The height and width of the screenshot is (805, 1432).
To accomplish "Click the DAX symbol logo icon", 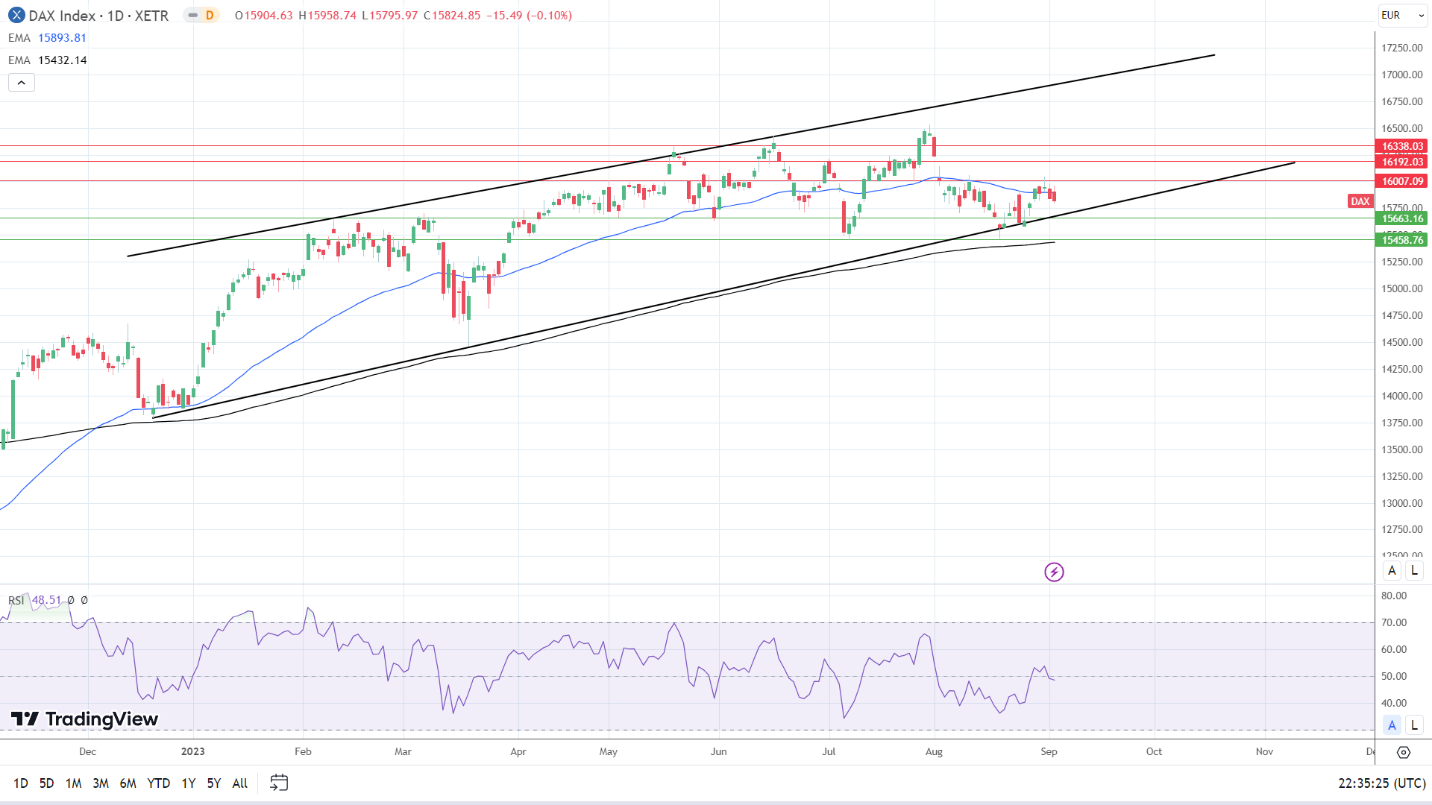I will pyautogui.click(x=16, y=15).
